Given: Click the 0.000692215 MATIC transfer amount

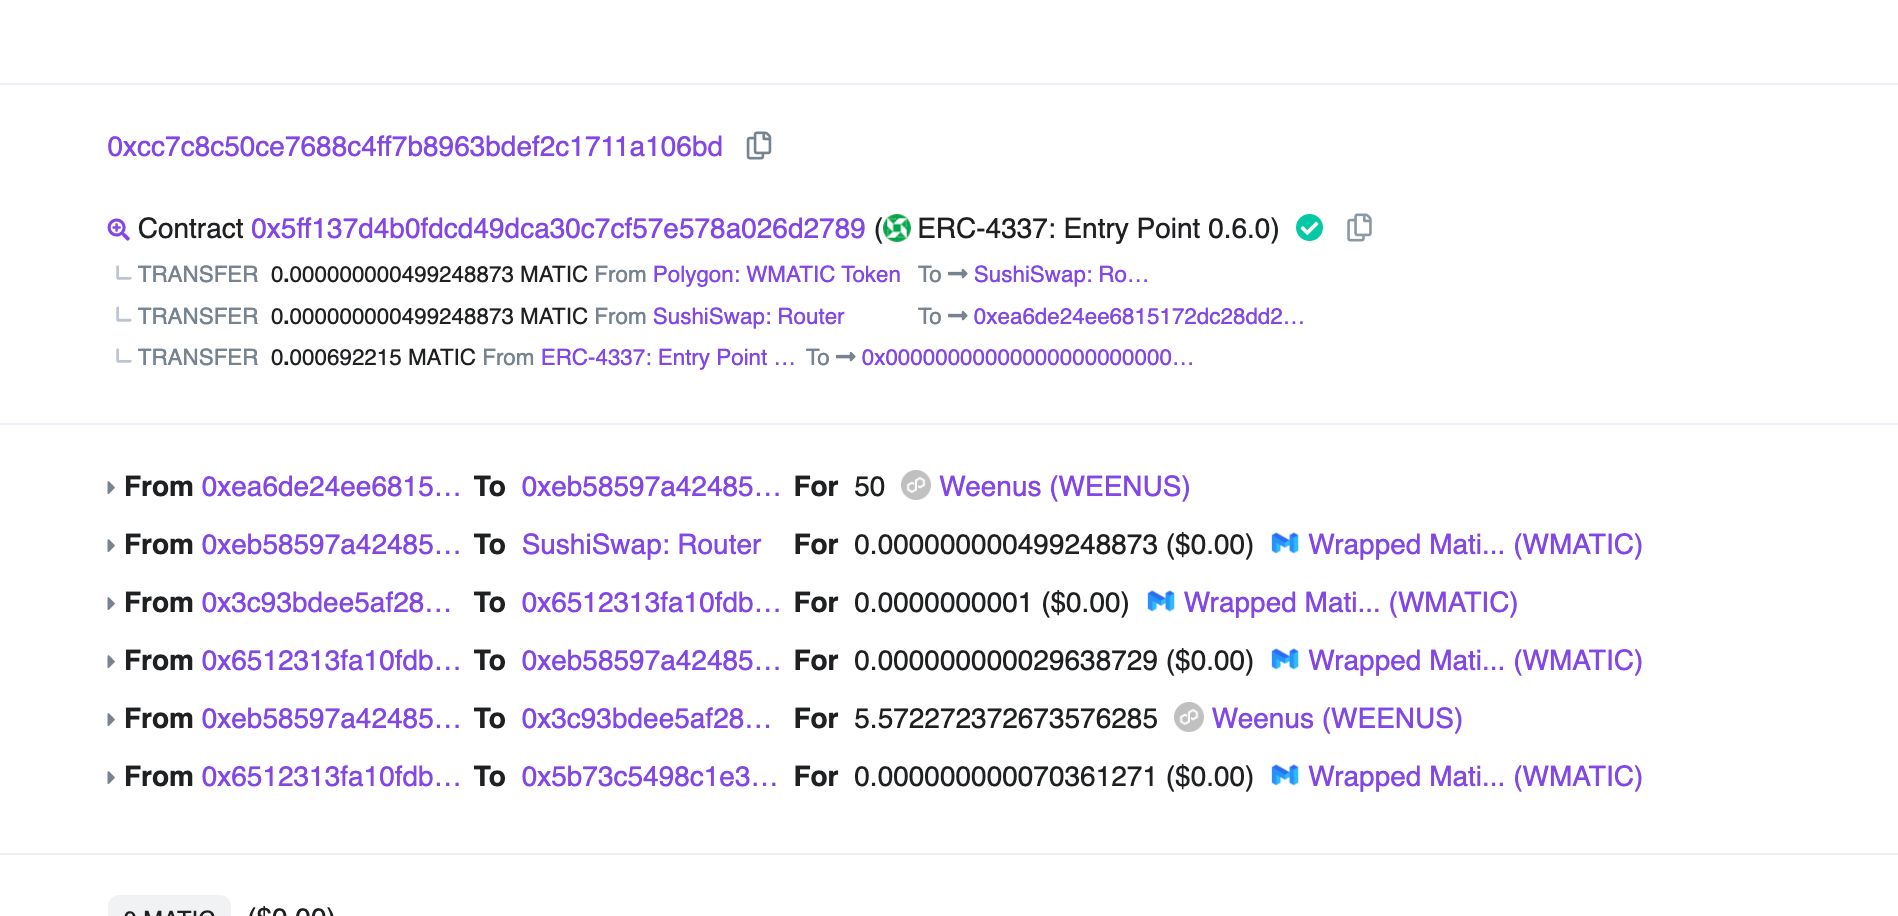Looking at the screenshot, I should click(x=373, y=357).
